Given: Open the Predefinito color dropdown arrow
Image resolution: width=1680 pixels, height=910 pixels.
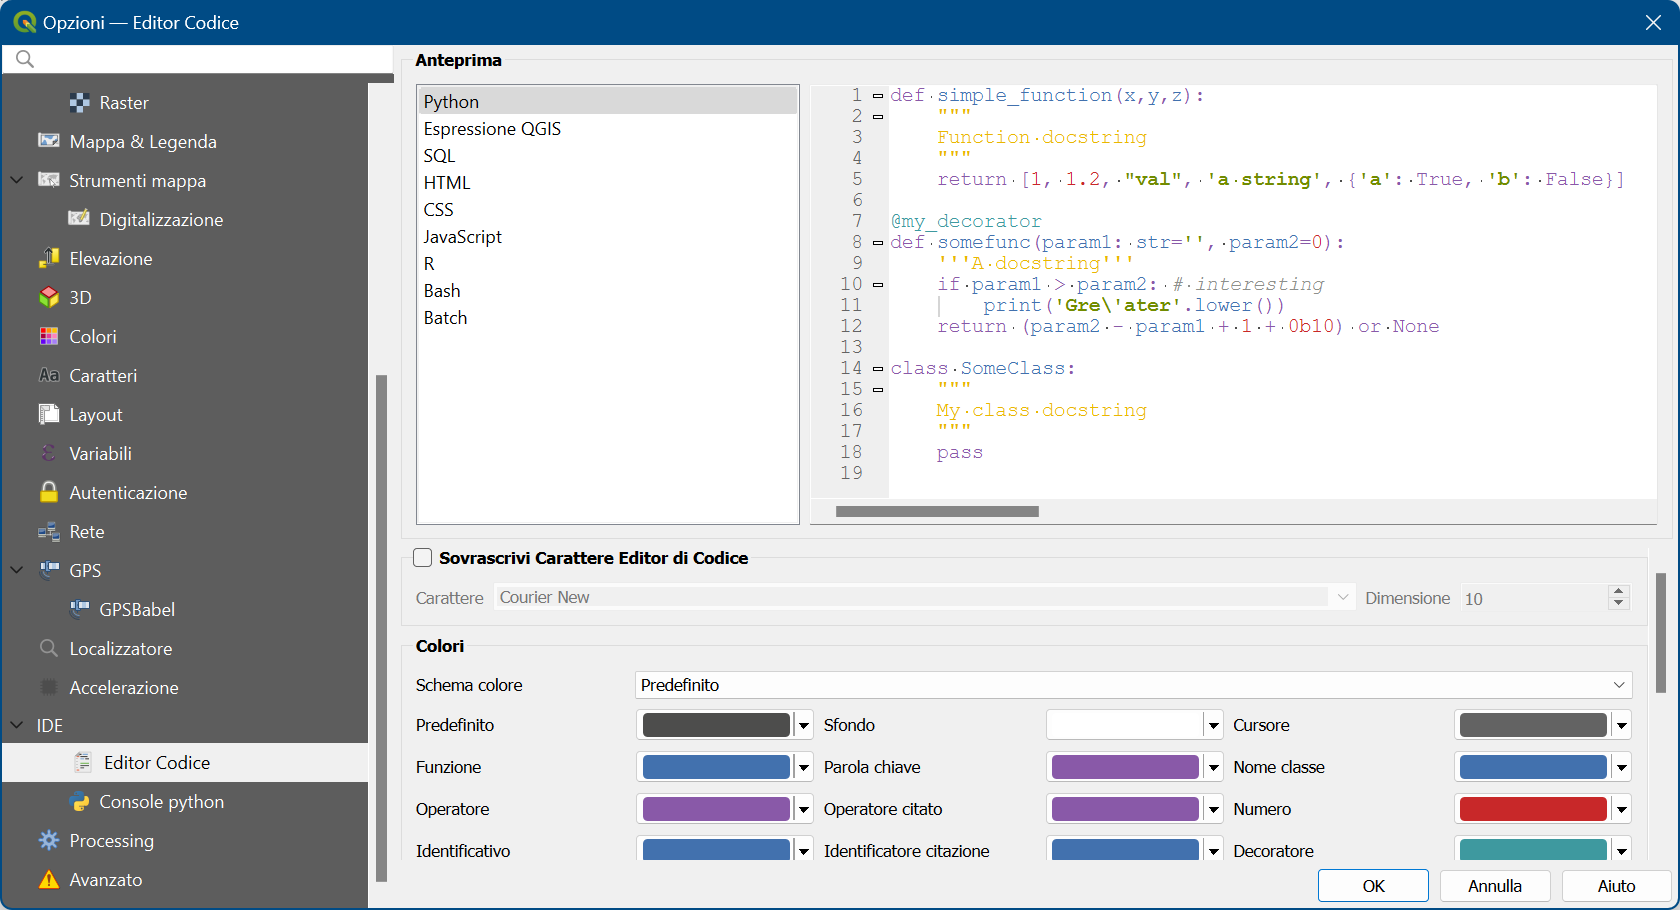Looking at the screenshot, I should point(804,725).
